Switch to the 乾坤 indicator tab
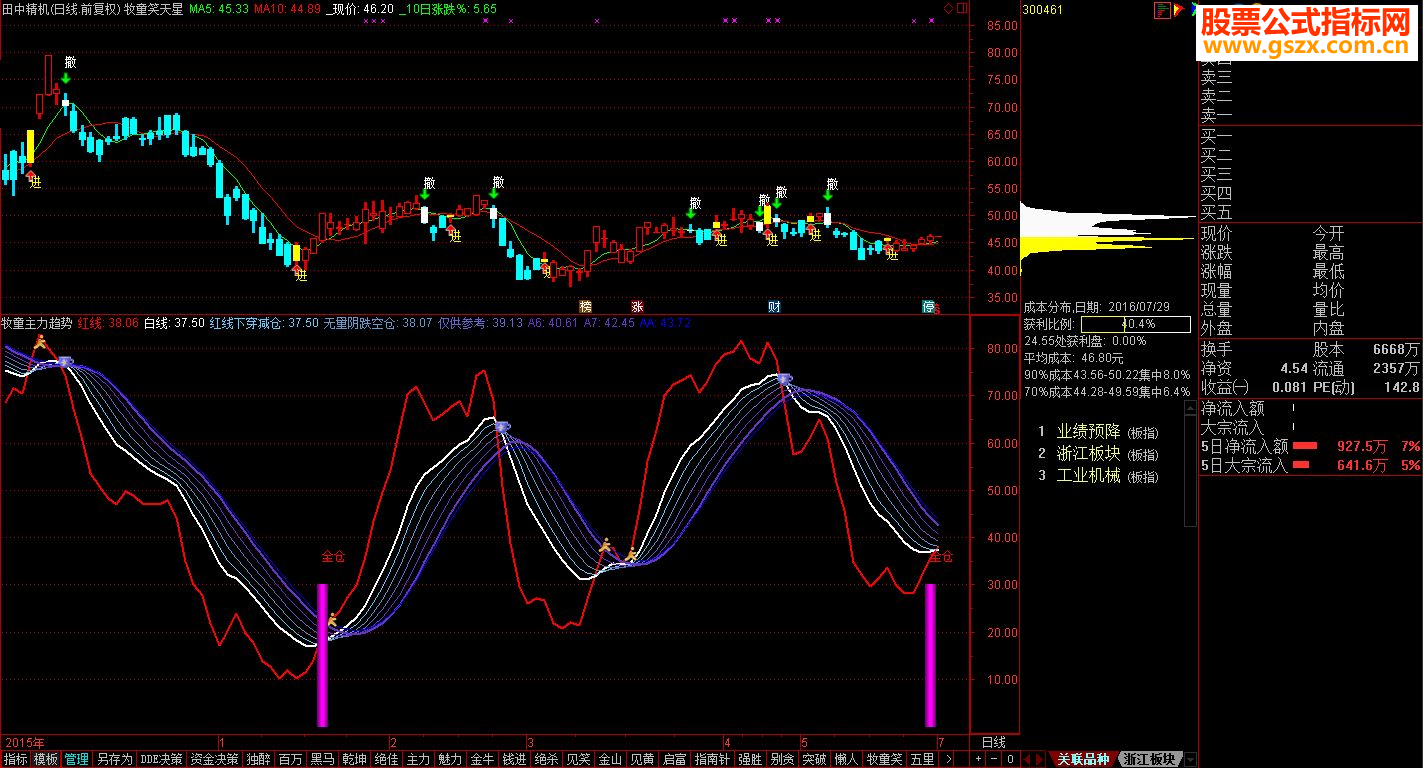Viewport: 1423px width, 768px height. tap(354, 760)
